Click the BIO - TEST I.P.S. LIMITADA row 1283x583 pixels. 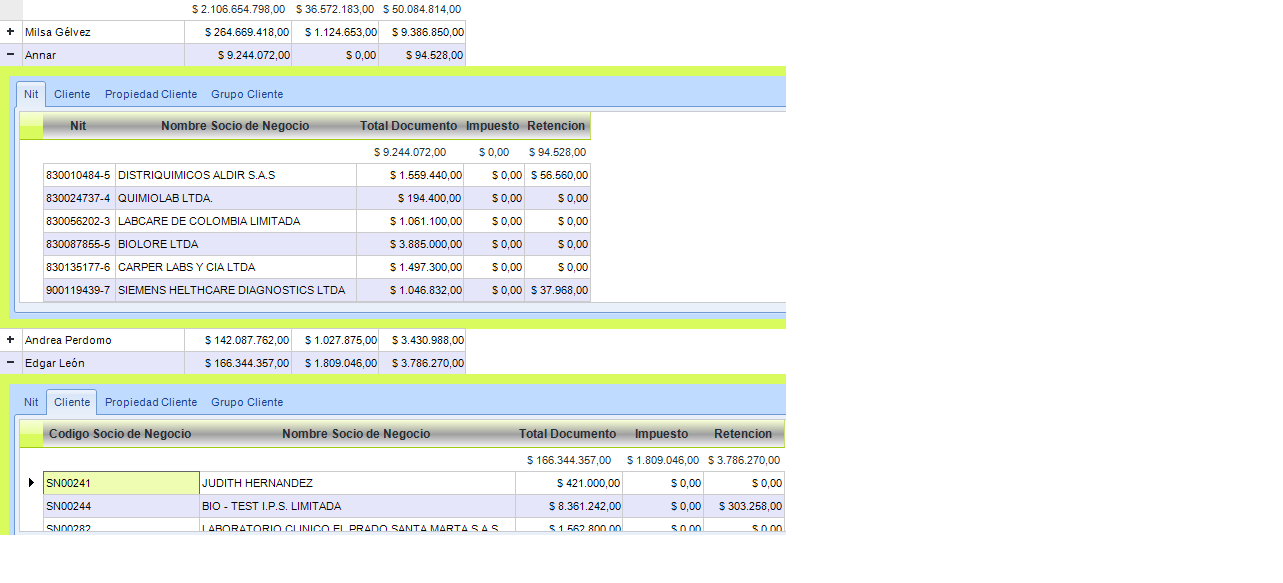pyautogui.click(x=414, y=506)
